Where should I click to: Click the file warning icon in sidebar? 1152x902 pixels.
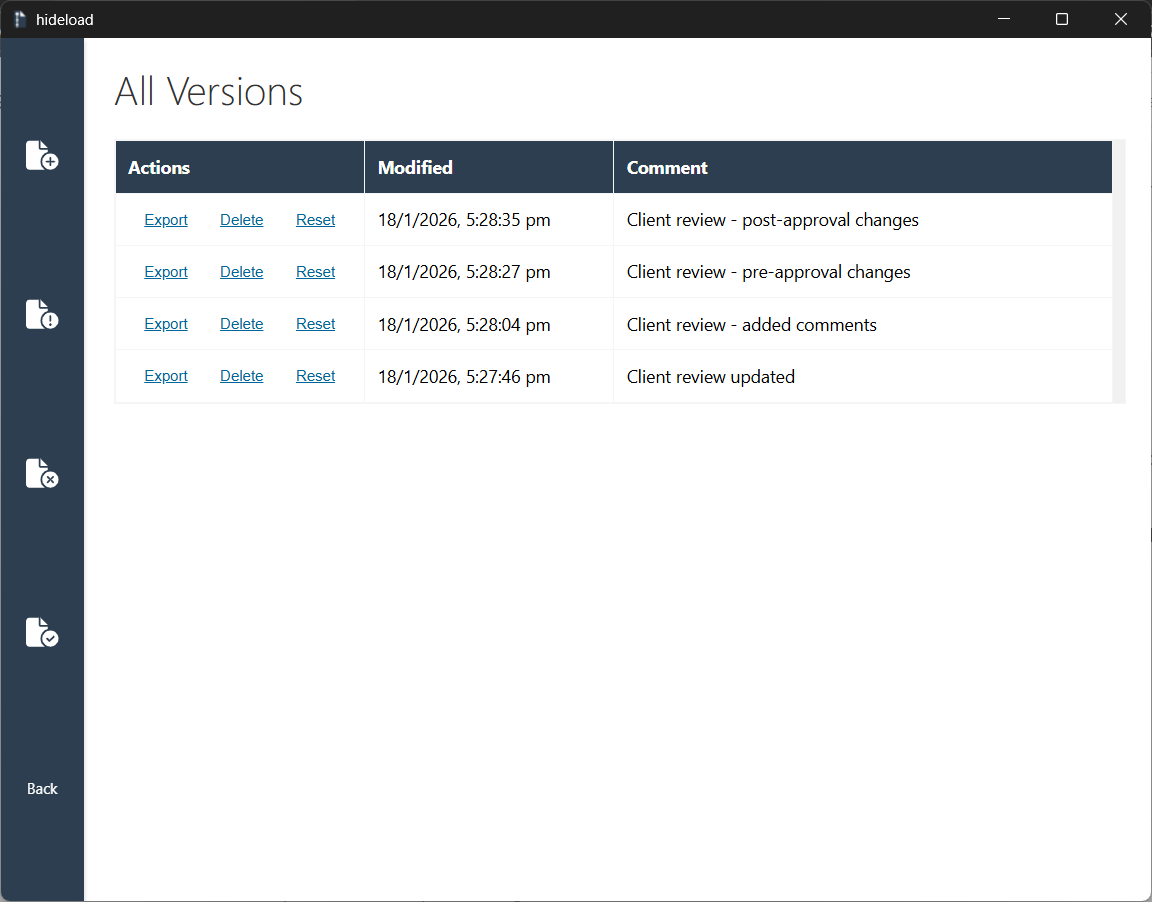coord(42,314)
